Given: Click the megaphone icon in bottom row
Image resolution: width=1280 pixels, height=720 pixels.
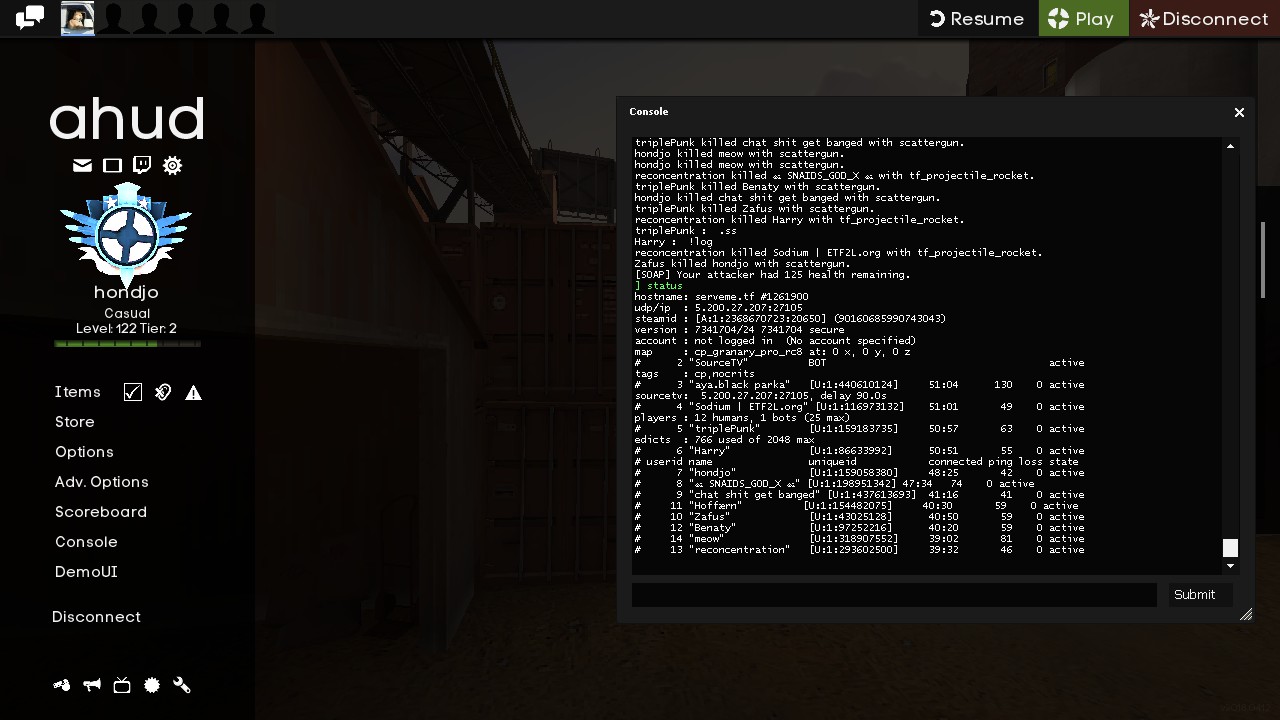Looking at the screenshot, I should [92, 685].
